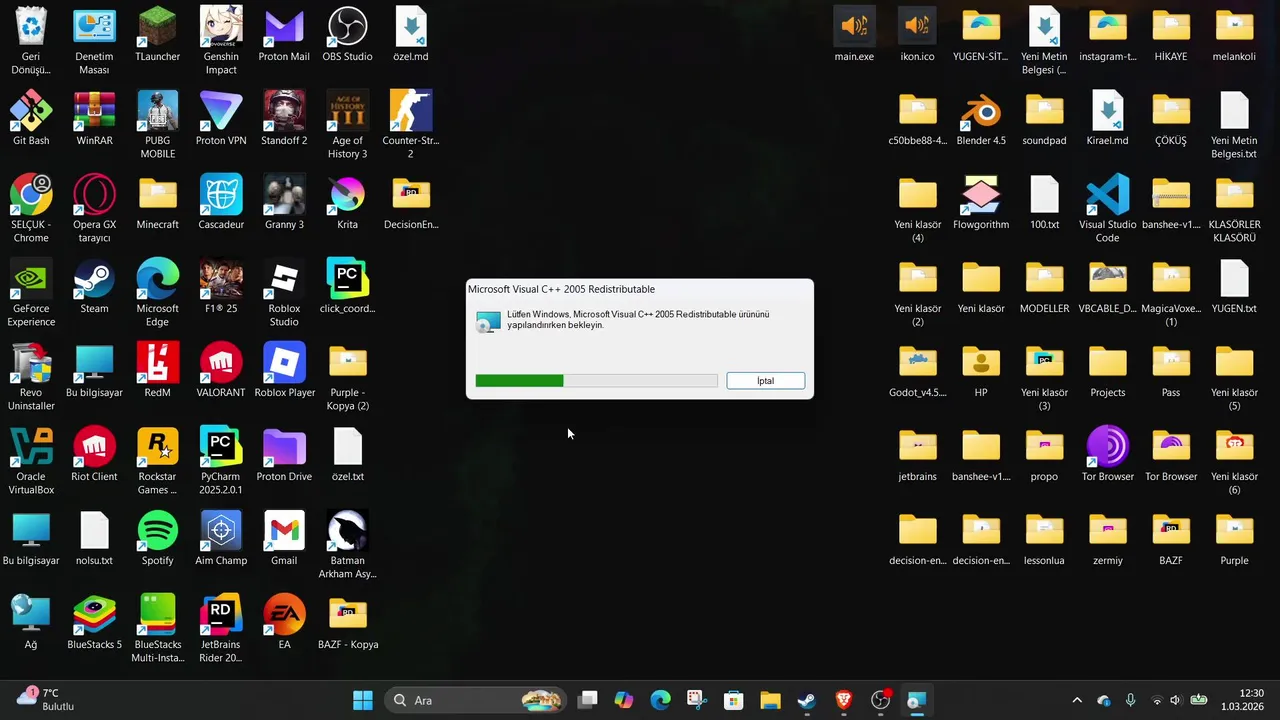Select the PyCharm 2025.2.0.1 icon

click(221, 461)
